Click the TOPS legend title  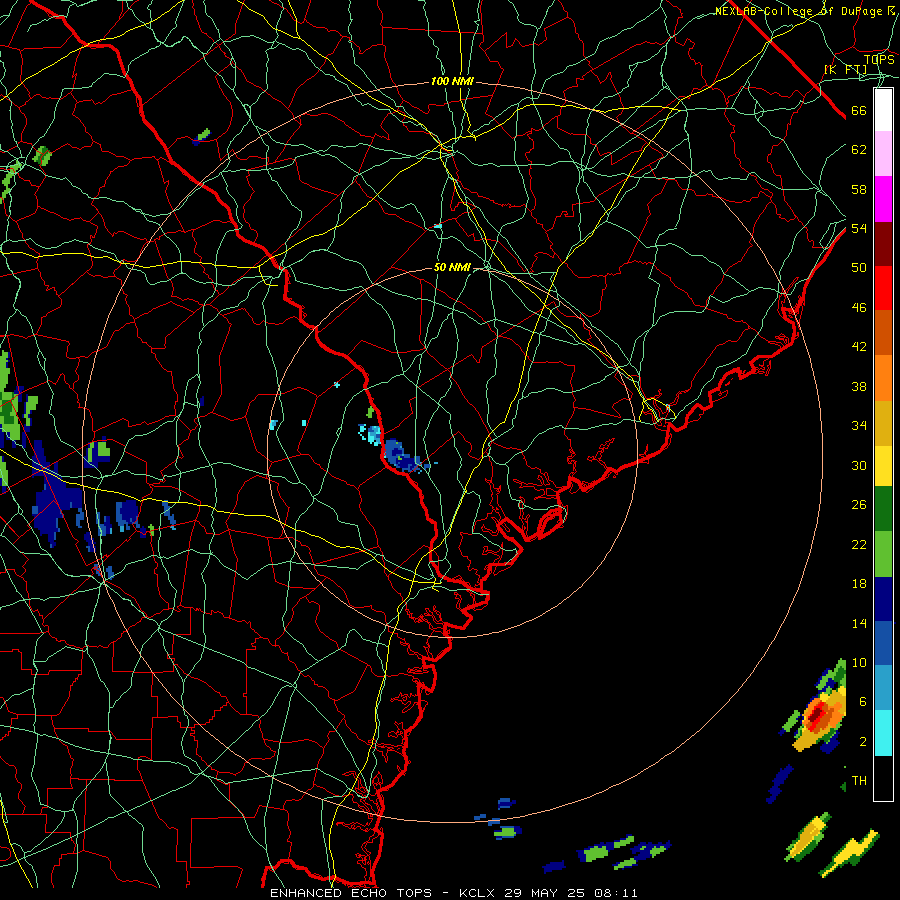(879, 60)
